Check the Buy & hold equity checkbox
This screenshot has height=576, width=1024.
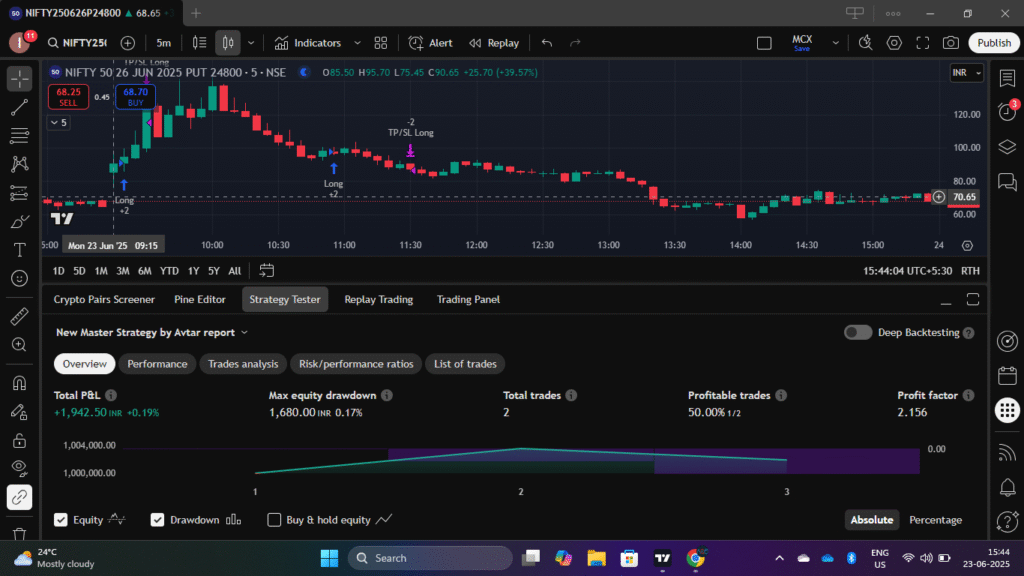coord(274,520)
